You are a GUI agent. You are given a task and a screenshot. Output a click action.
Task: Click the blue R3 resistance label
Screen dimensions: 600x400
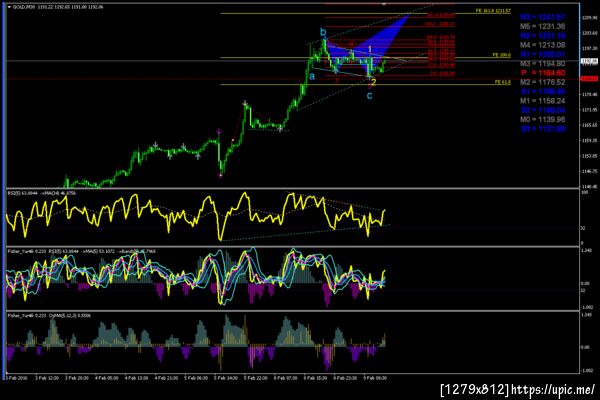[x=542, y=17]
